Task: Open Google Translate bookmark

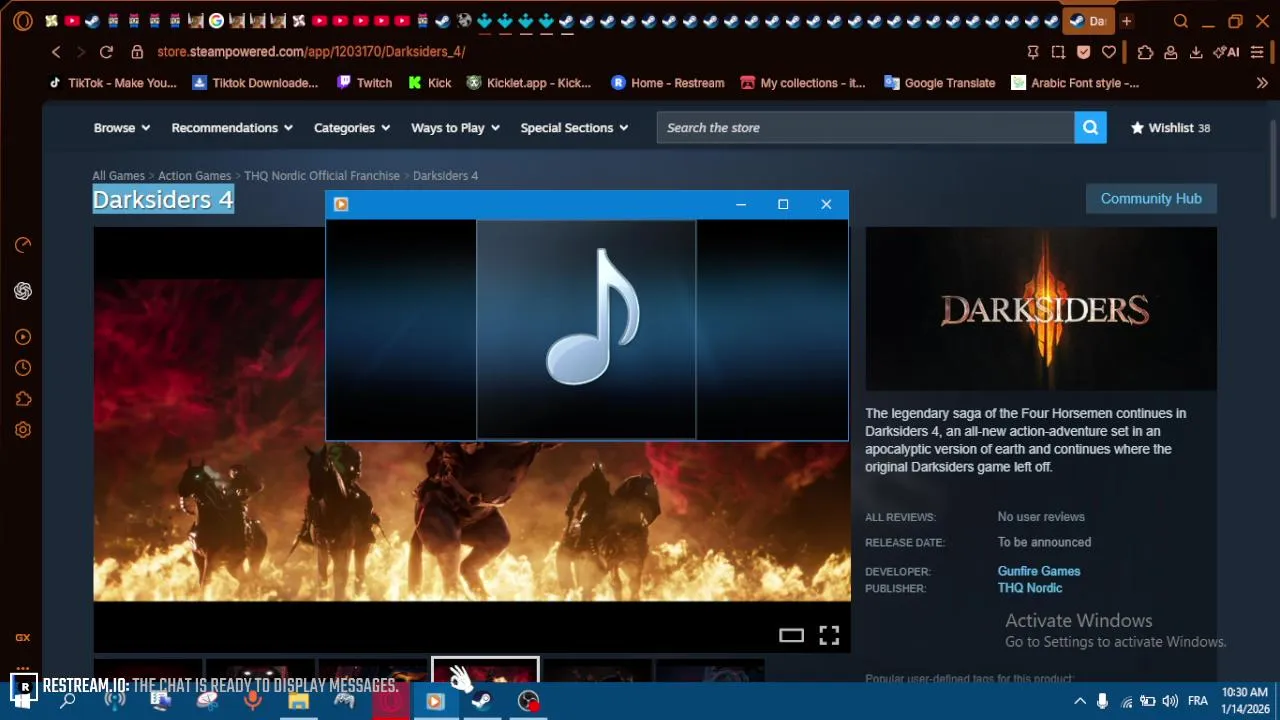Action: pyautogui.click(x=940, y=83)
